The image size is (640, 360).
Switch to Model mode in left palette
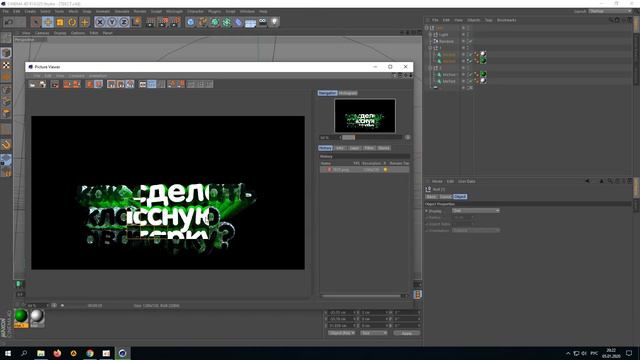[6, 53]
